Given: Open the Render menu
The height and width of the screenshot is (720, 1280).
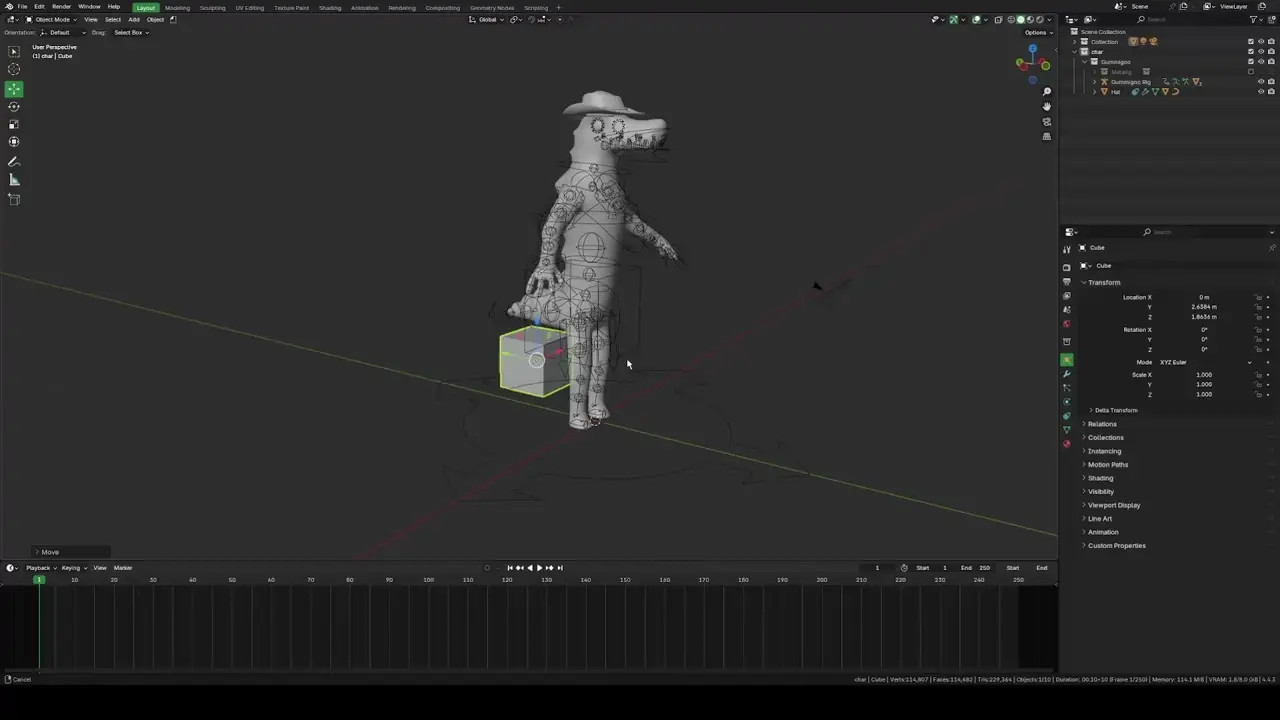Looking at the screenshot, I should click(x=61, y=7).
